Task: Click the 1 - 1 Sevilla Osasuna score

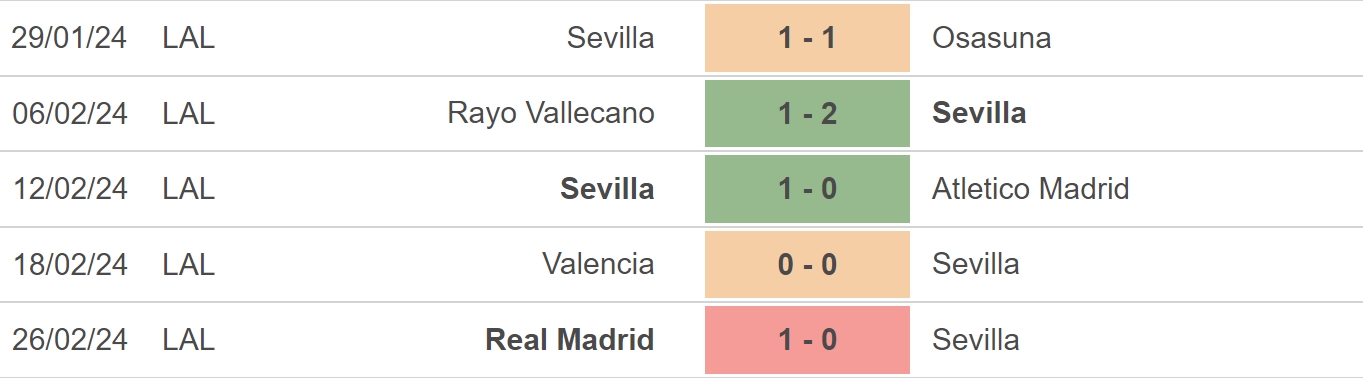Action: [807, 38]
